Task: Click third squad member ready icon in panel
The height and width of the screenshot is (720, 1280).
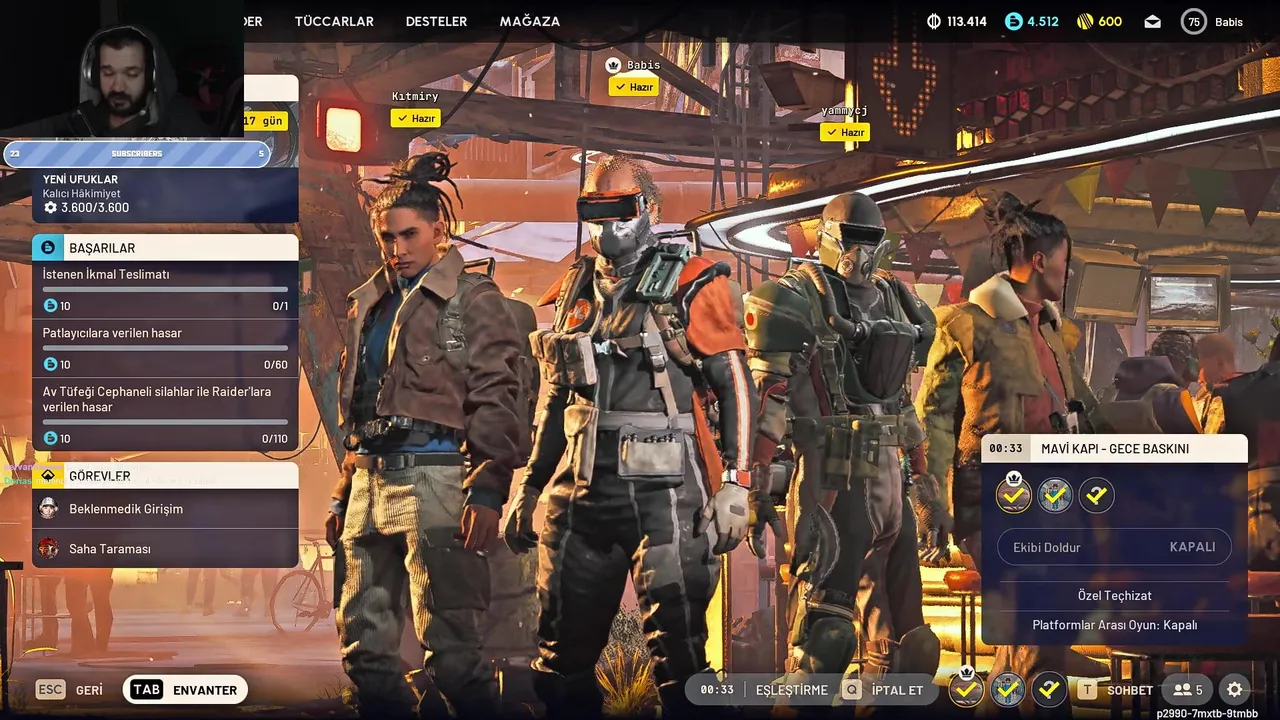Action: coord(1096,494)
